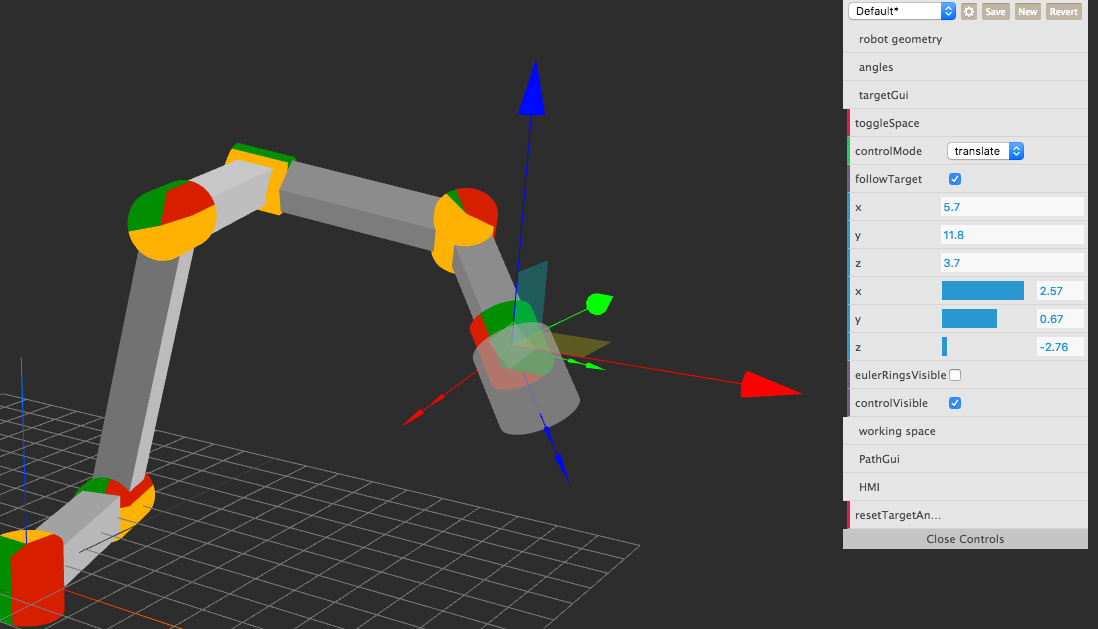Adjust the x rotation slider at 2.57
This screenshot has width=1098, height=629.
click(x=986, y=291)
